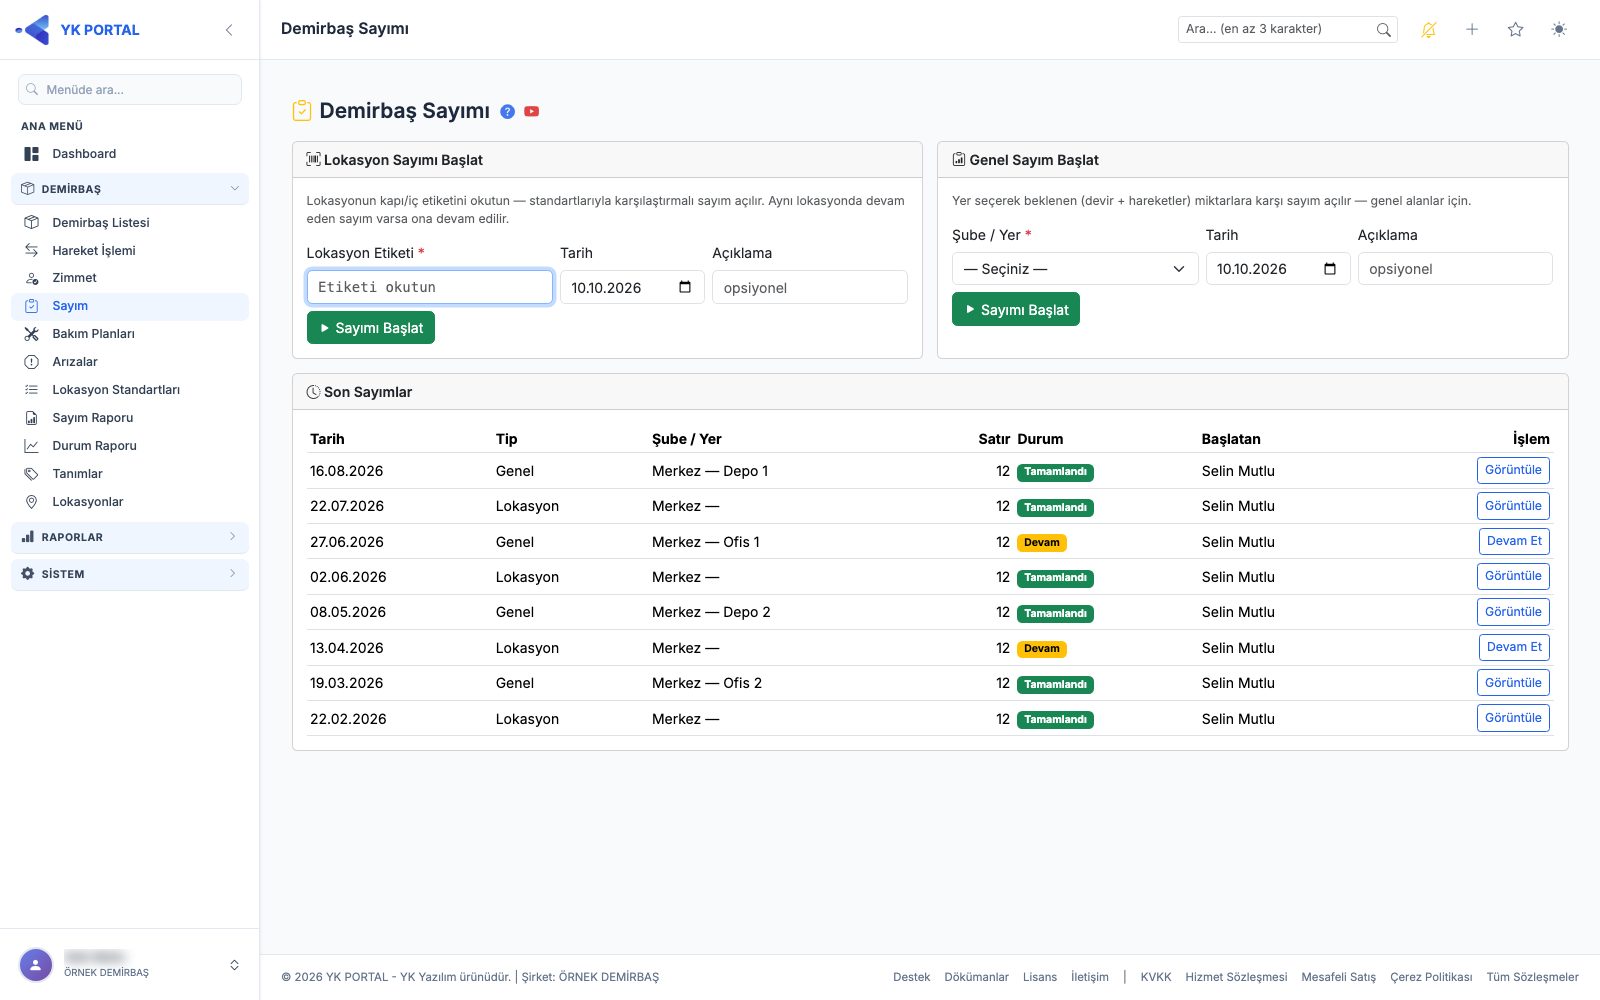Open calendar picker in Lokasyon Tarih field
The height and width of the screenshot is (1000, 1600).
click(x=685, y=287)
